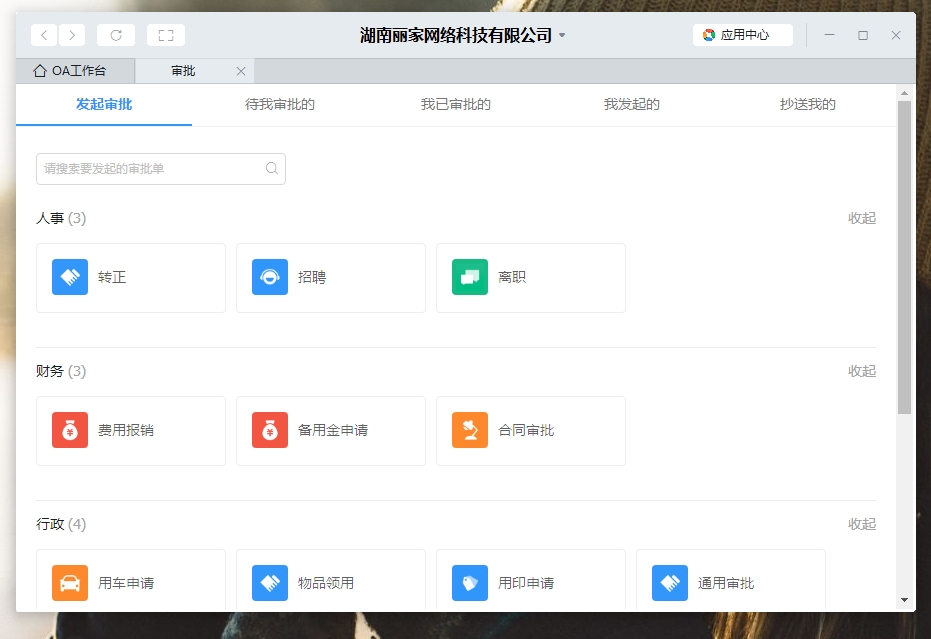This screenshot has height=639, width=931.
Task: Go to the OA工作台 tab
Action: (70, 71)
